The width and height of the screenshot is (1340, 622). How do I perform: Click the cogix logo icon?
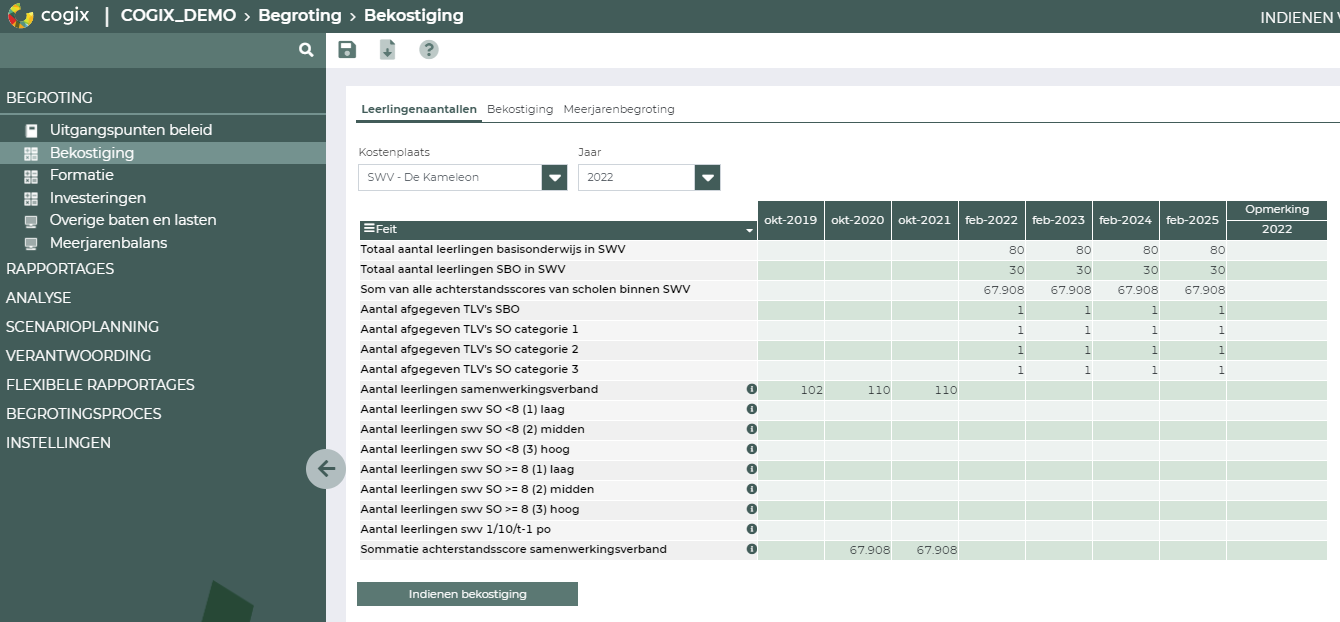point(20,16)
